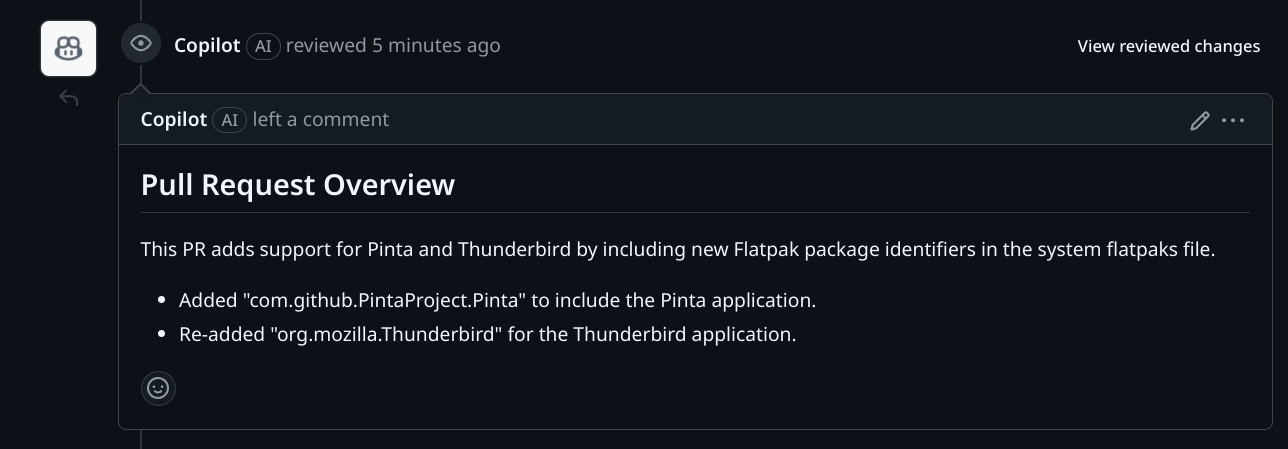Image resolution: width=1288 pixels, height=449 pixels.
Task: Open the comment ellipsis options menu
Action: 1233,121
